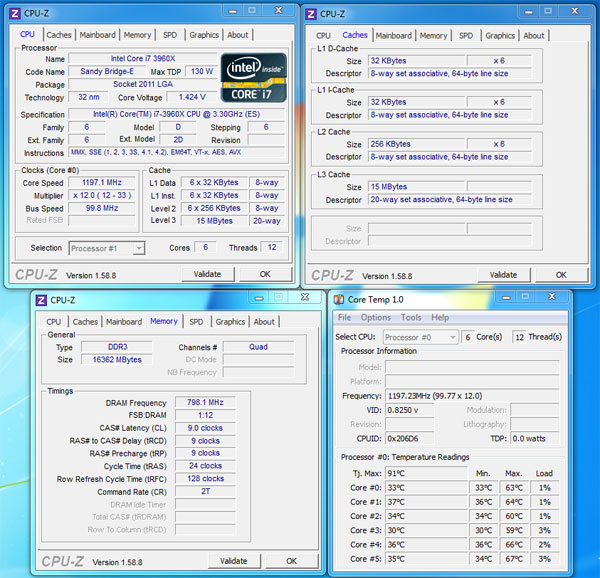
Task: Click the Tj. Max value '91°C'
Action: [x=426, y=474]
